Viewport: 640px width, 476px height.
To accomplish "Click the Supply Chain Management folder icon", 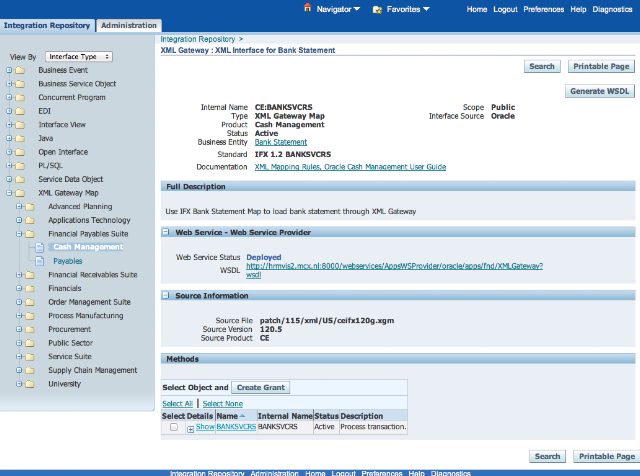I will pos(30,371).
